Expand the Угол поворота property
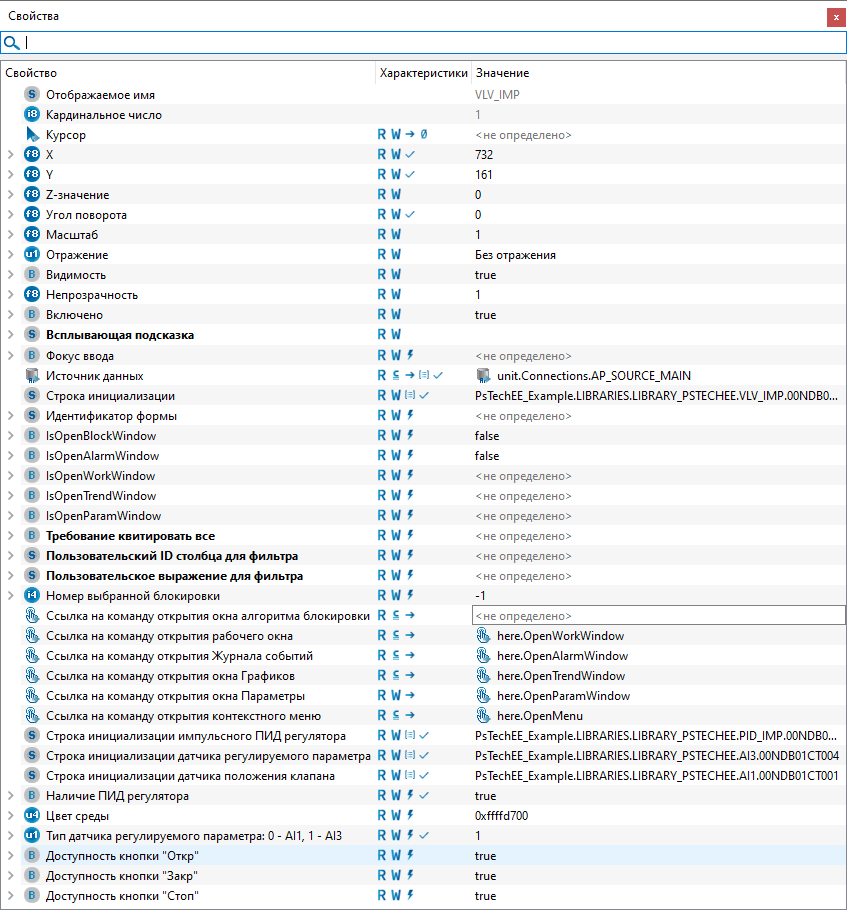The width and height of the screenshot is (847, 910). pos(10,215)
